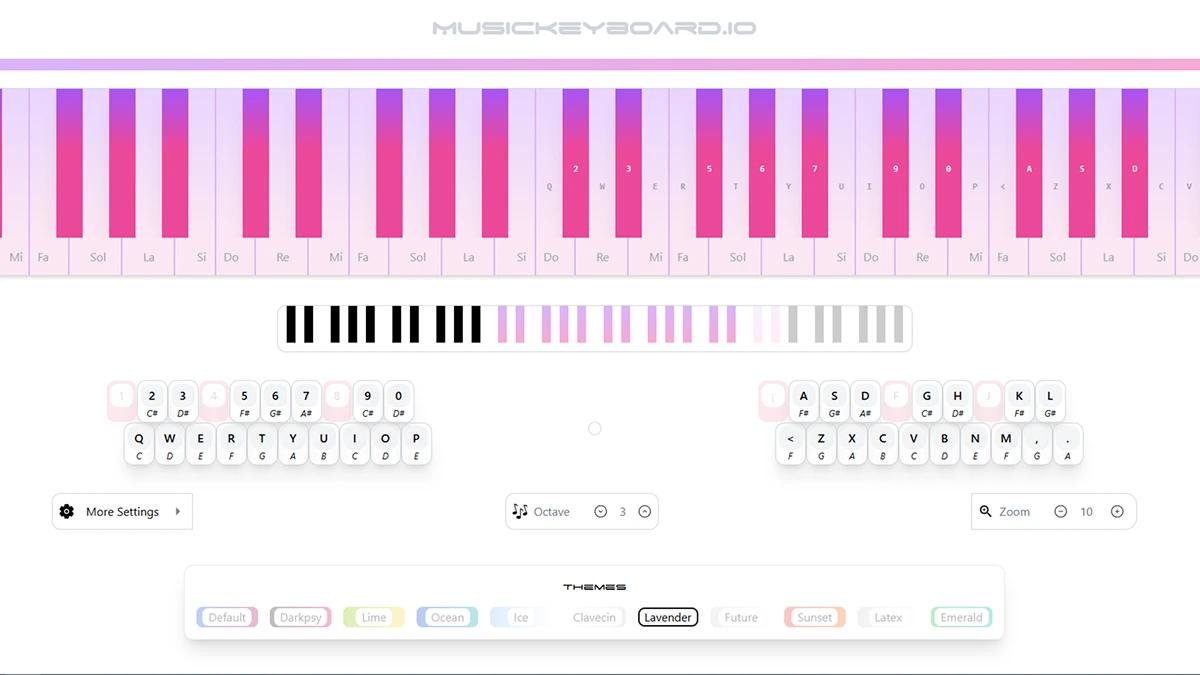Select the Darkpsy theme
Viewport: 1200px width, 675px height.
pyautogui.click(x=301, y=617)
